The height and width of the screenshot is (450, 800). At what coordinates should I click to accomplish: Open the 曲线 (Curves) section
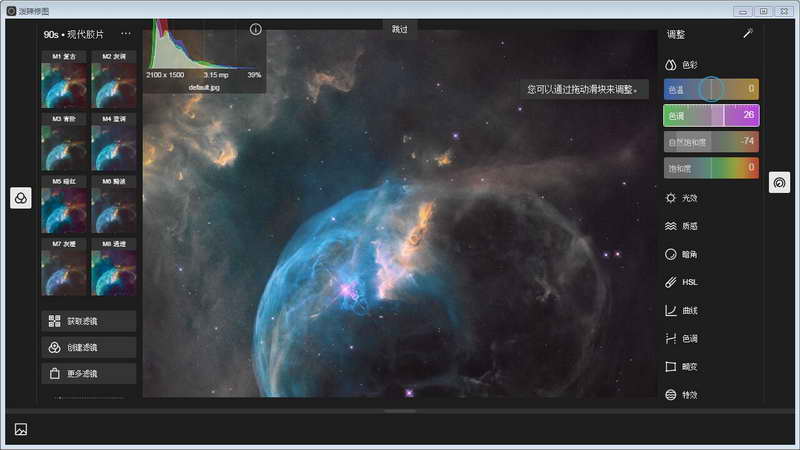click(x=684, y=310)
